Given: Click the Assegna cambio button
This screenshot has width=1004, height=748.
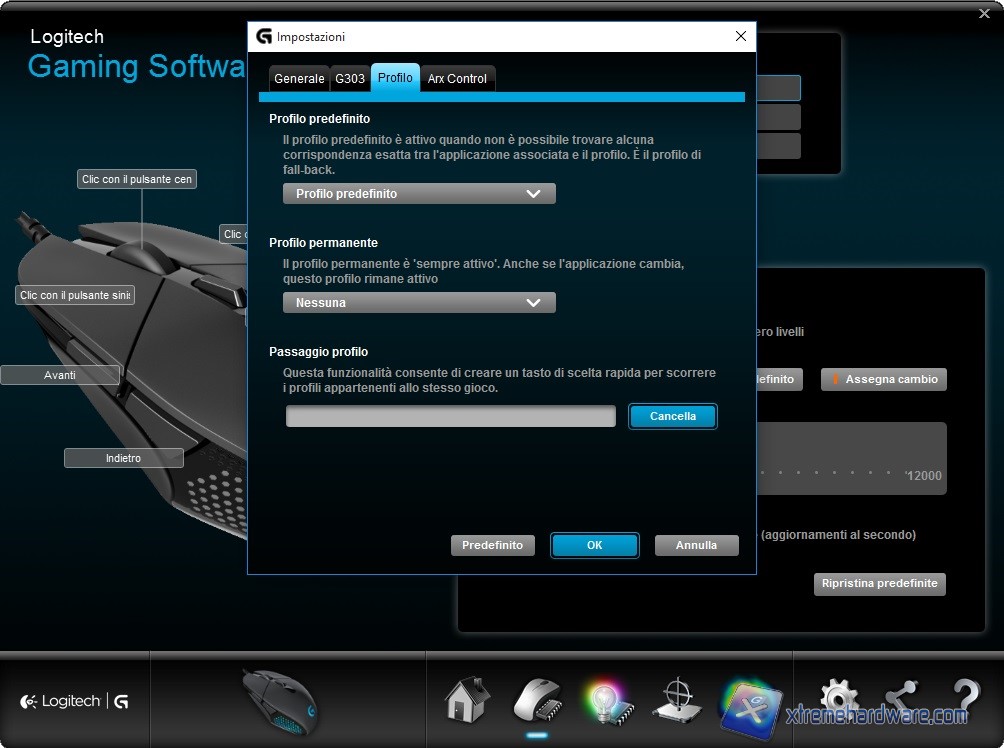Looking at the screenshot, I should point(883,380).
